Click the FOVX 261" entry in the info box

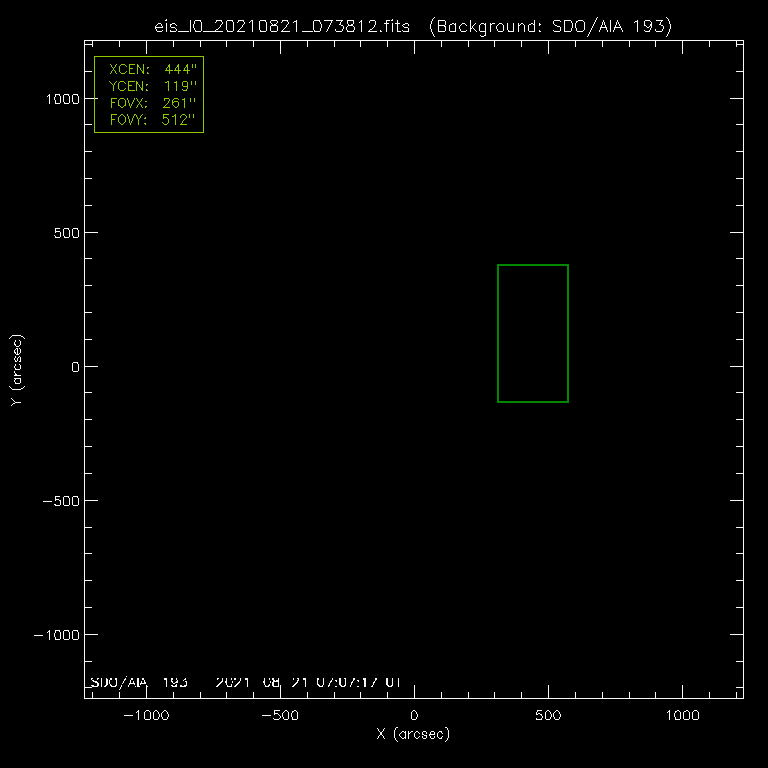pyautogui.click(x=149, y=103)
